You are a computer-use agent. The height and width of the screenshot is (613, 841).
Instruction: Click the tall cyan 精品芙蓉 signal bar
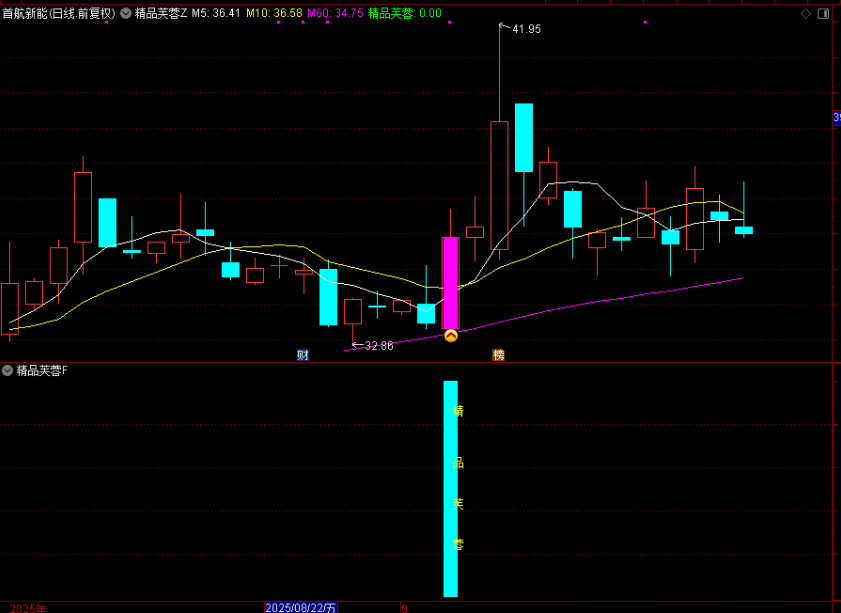click(451, 488)
